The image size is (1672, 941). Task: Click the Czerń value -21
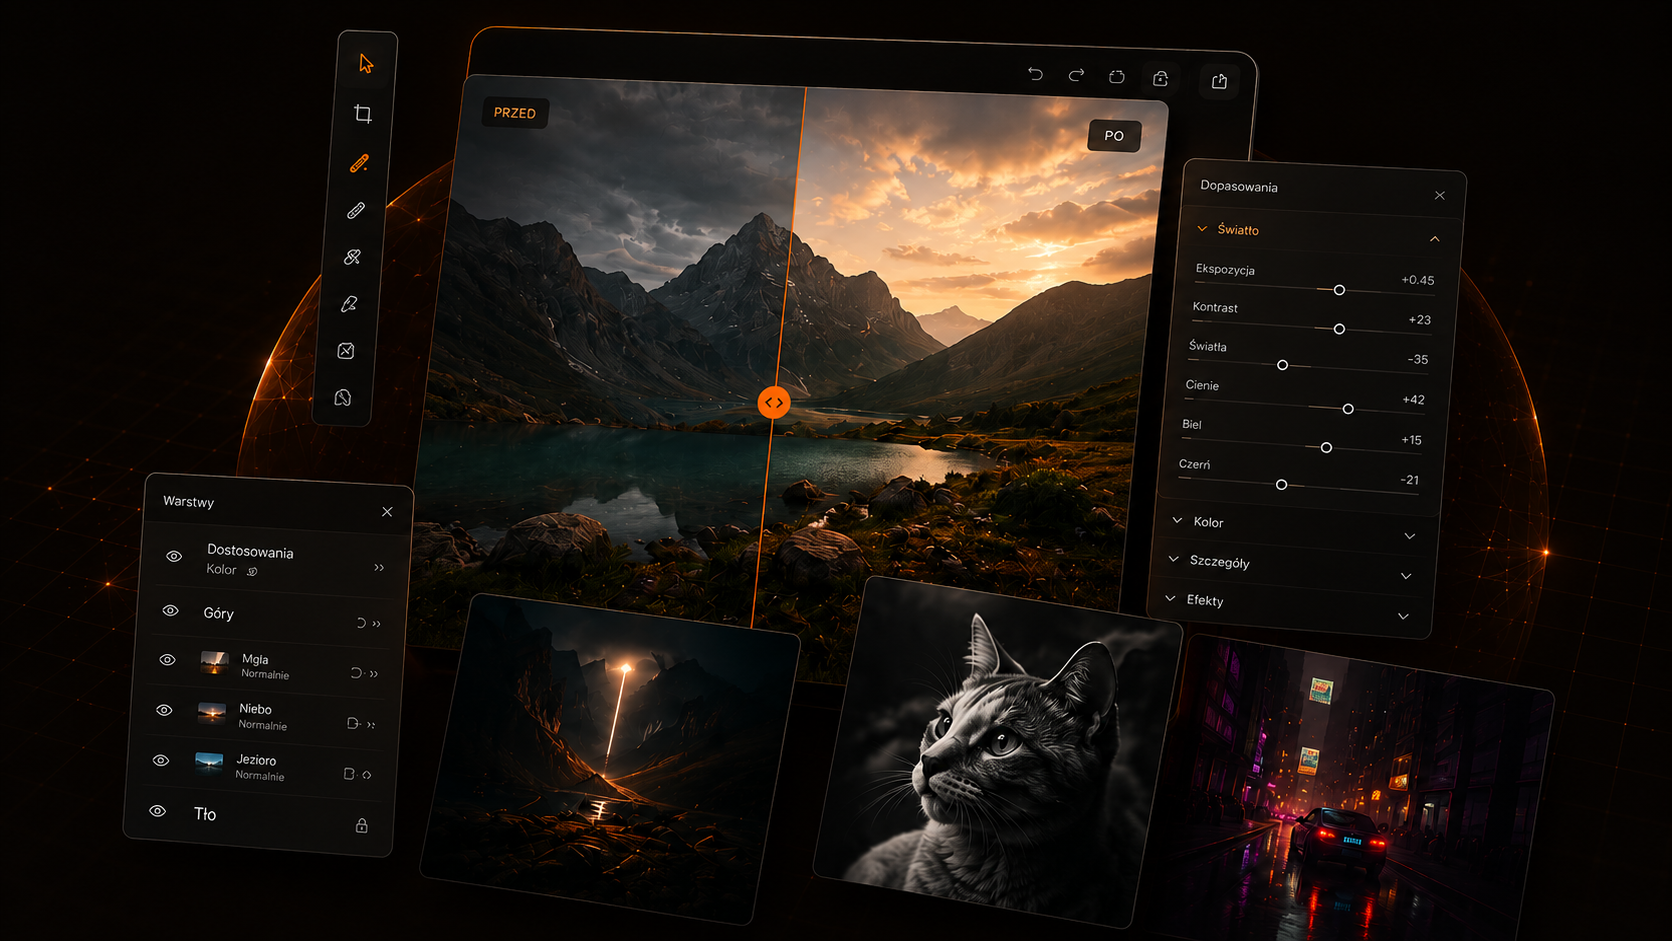click(x=1409, y=480)
